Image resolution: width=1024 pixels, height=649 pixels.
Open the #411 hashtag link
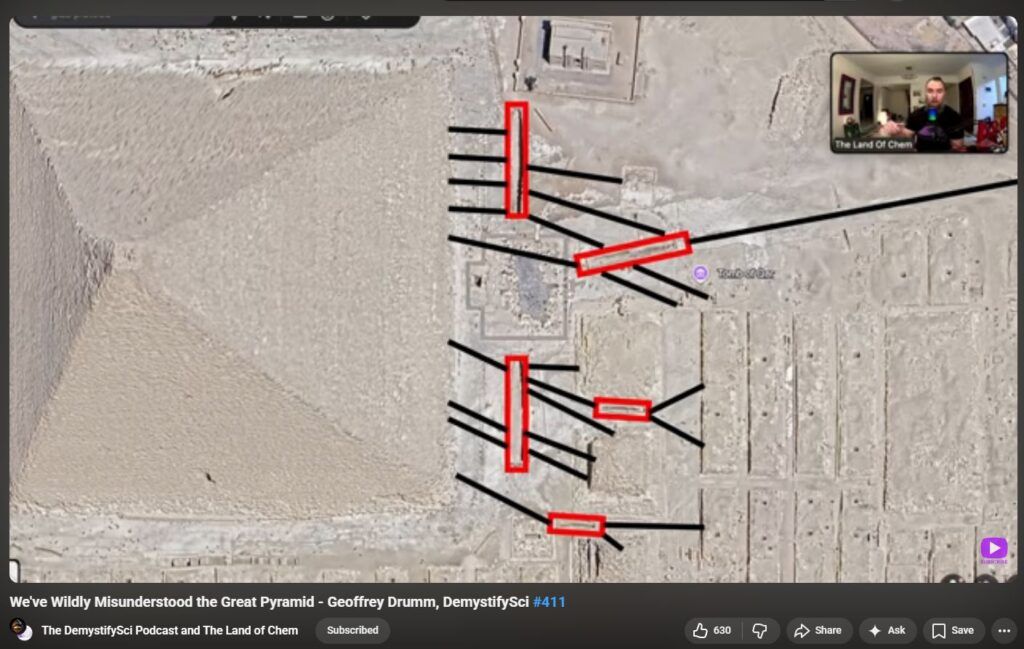pyautogui.click(x=549, y=602)
